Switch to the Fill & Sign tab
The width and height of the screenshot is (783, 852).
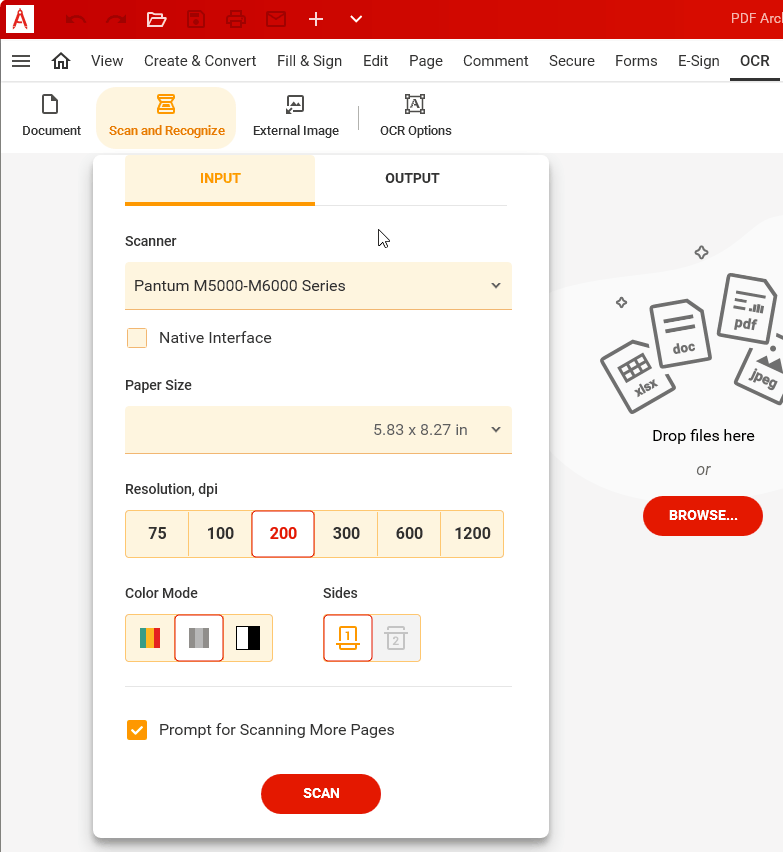(x=310, y=61)
